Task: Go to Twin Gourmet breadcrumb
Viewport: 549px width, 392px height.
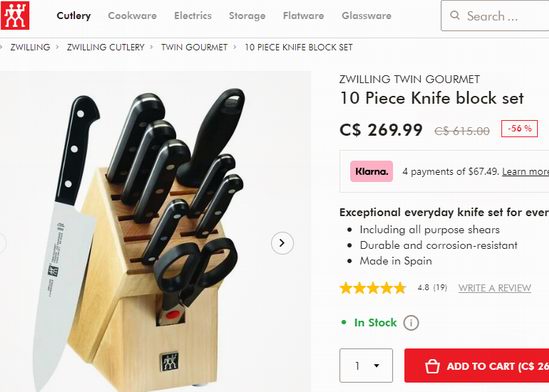Action: tap(194, 47)
